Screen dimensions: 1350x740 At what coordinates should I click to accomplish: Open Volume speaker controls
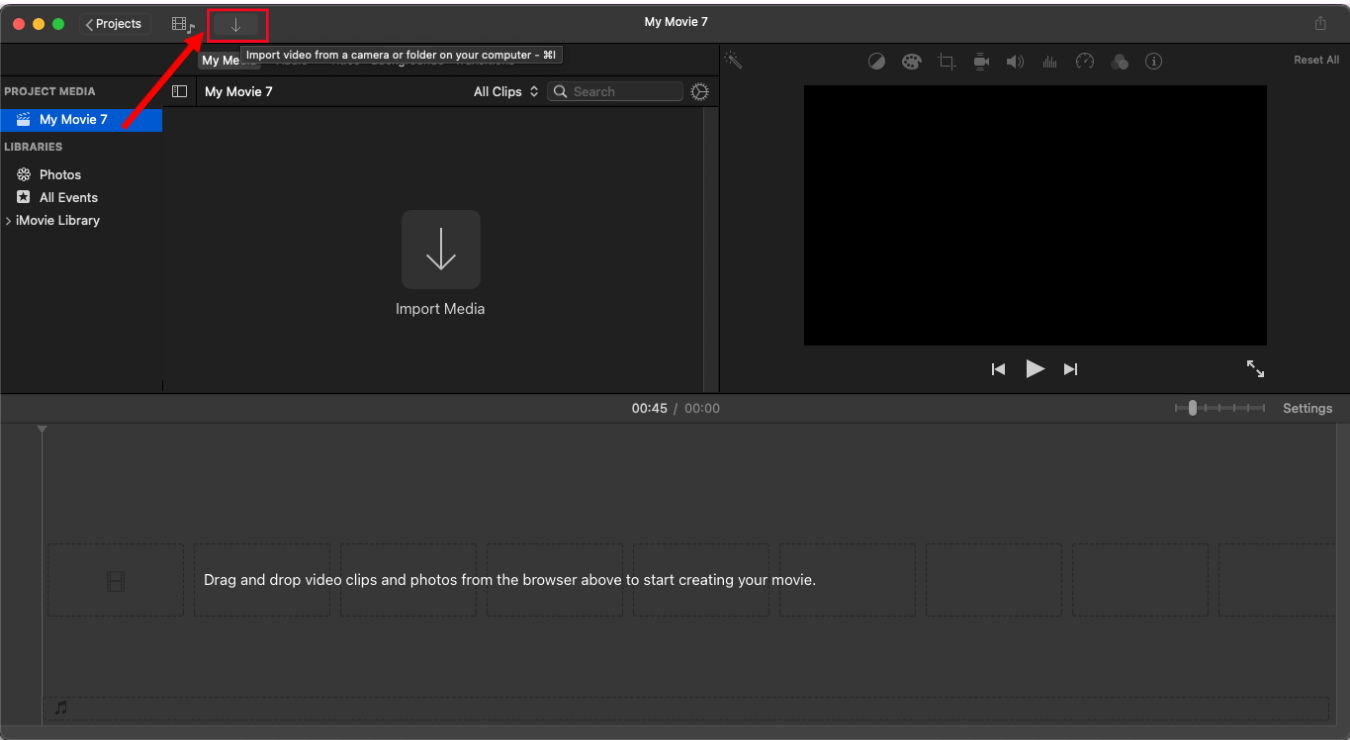click(1015, 62)
